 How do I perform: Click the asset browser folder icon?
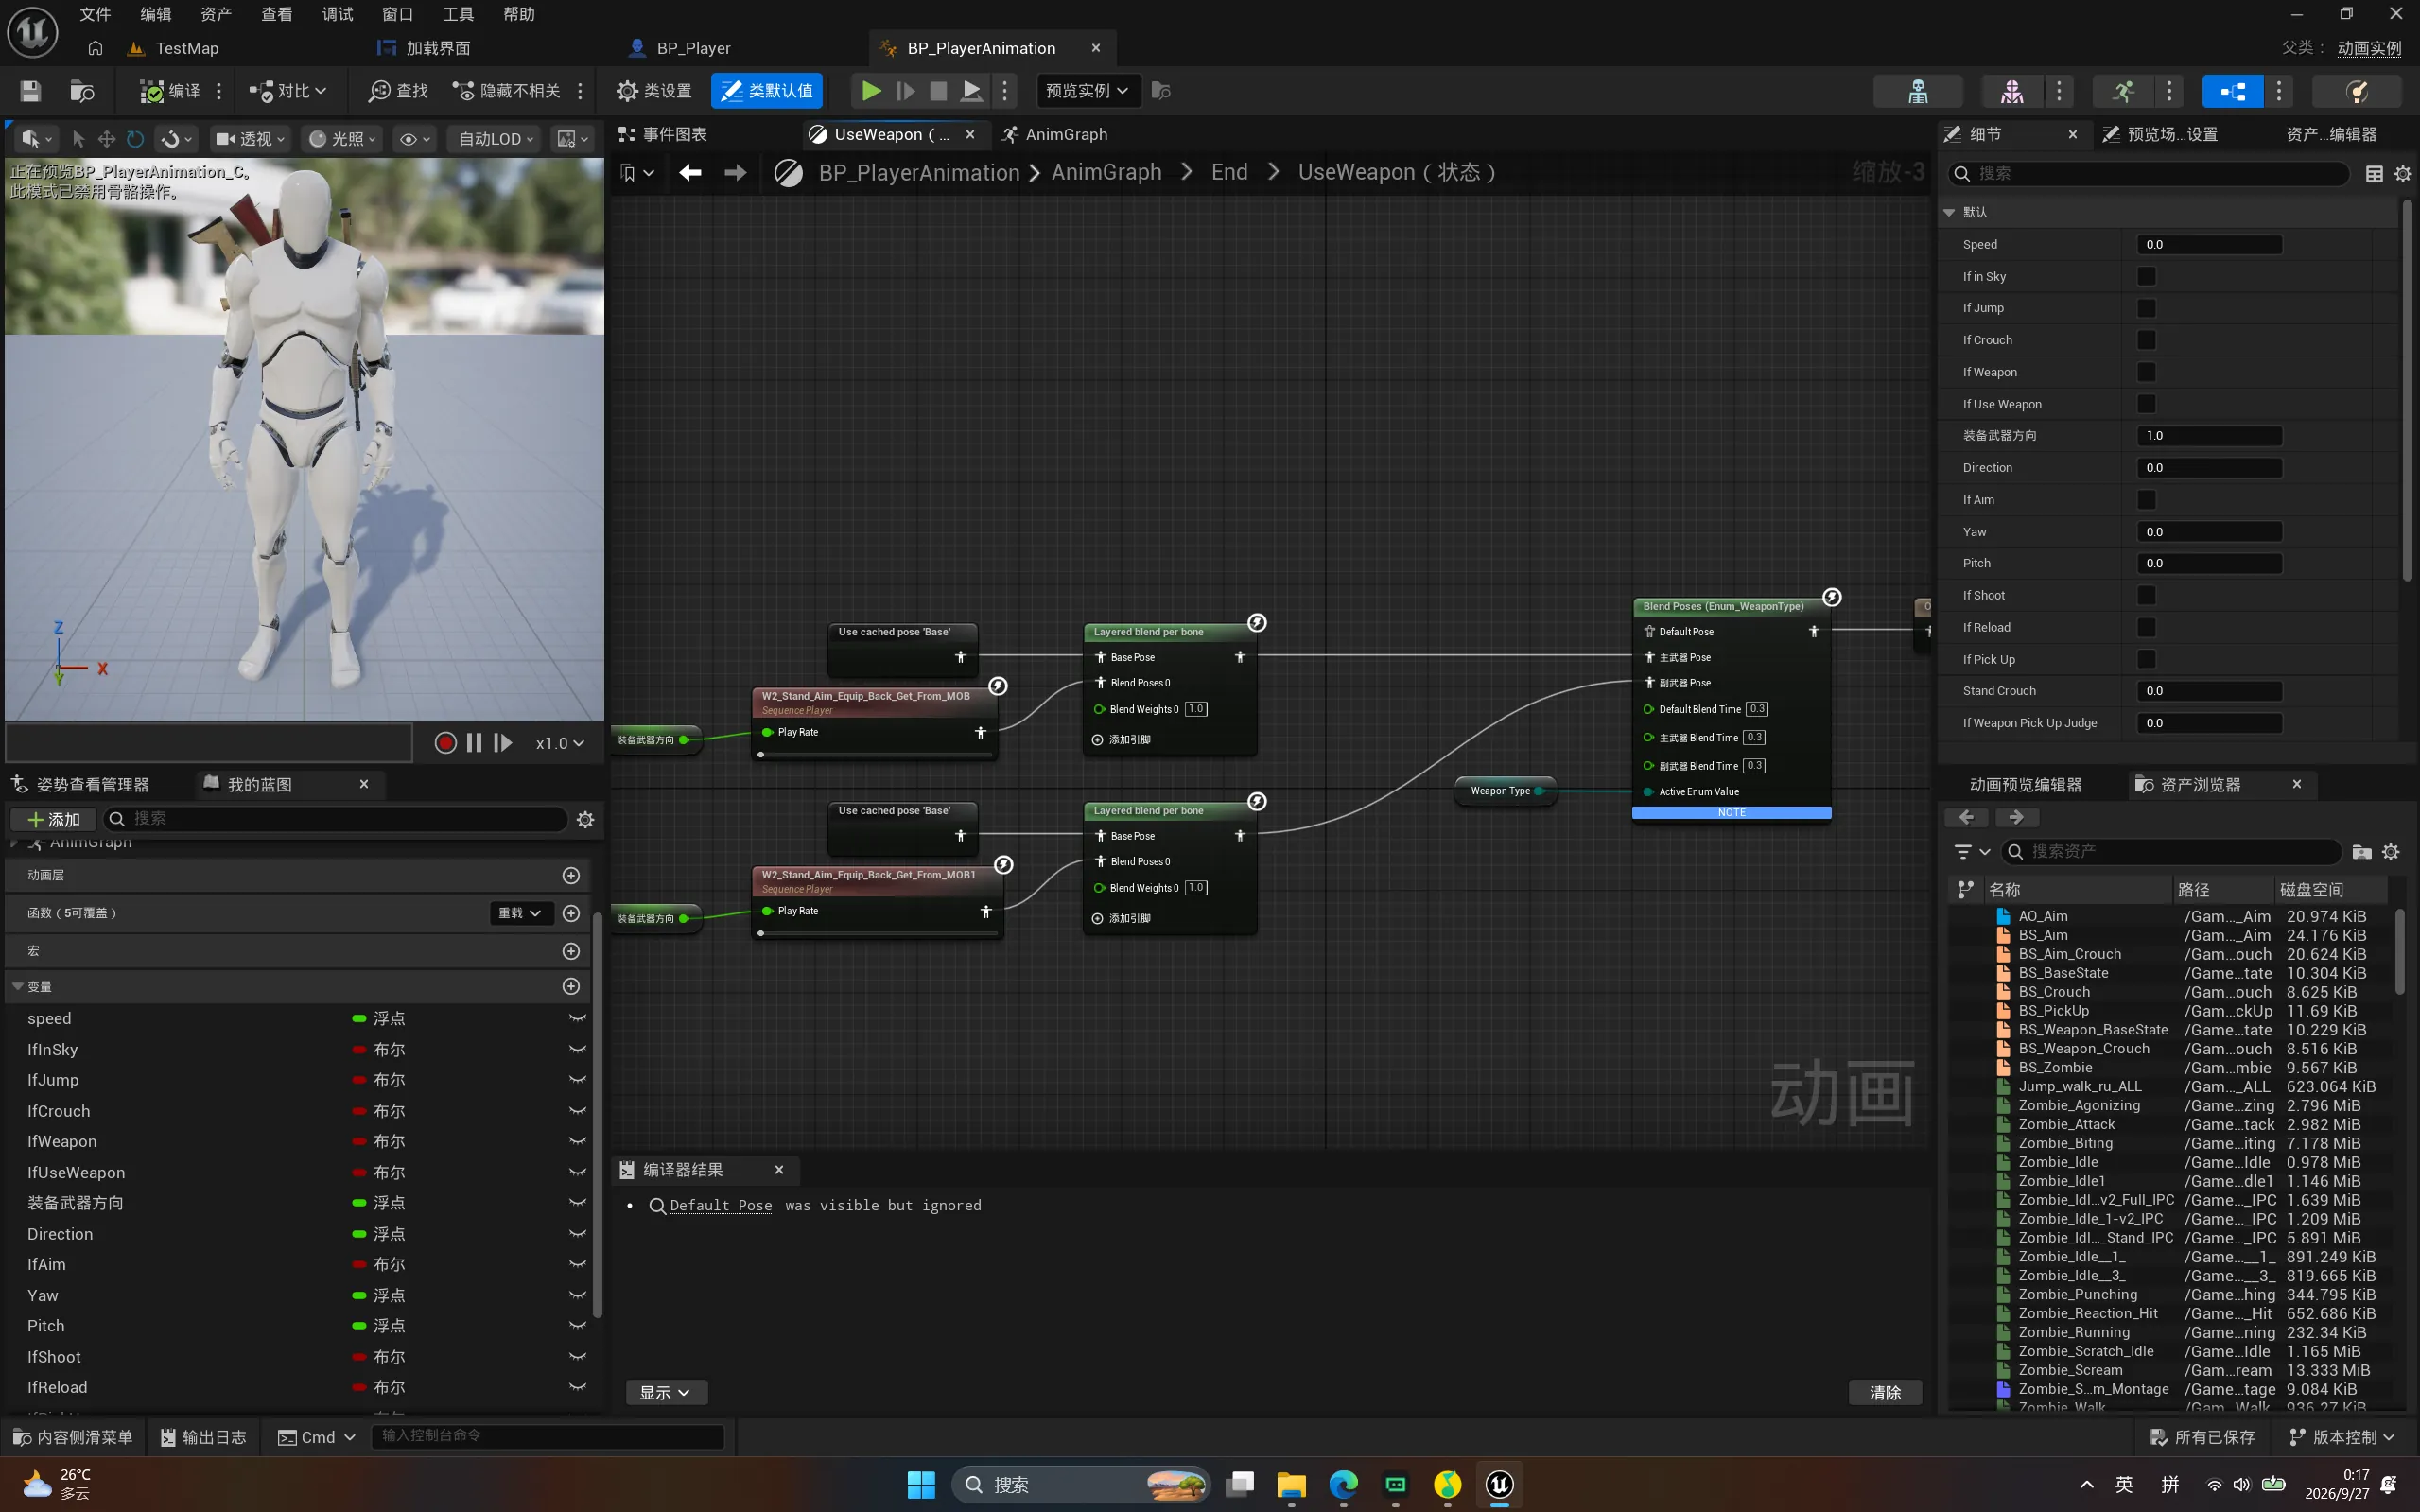(2362, 852)
